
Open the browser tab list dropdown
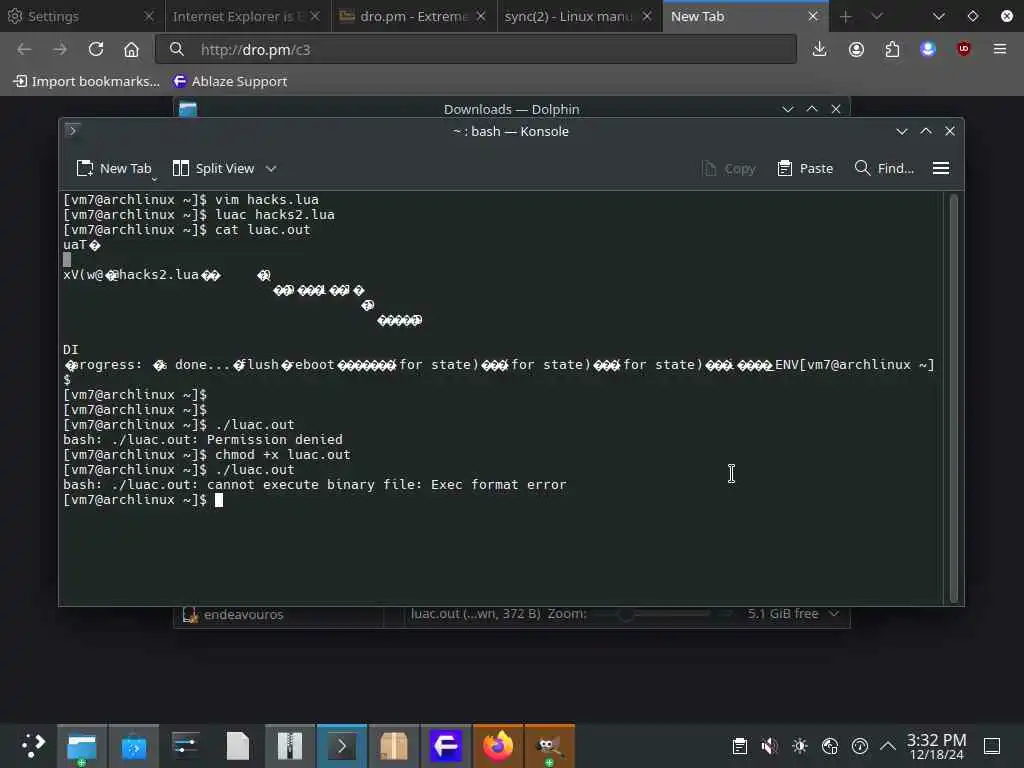pos(877,16)
